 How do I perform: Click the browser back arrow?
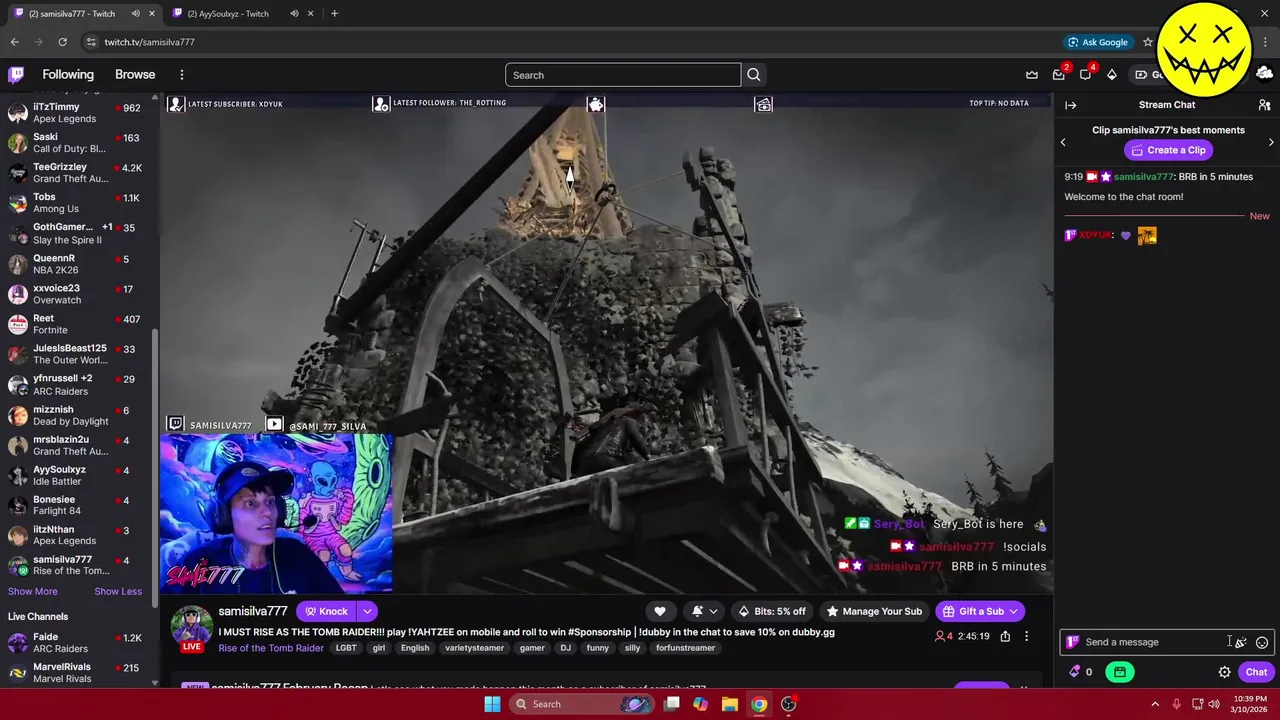tap(14, 42)
